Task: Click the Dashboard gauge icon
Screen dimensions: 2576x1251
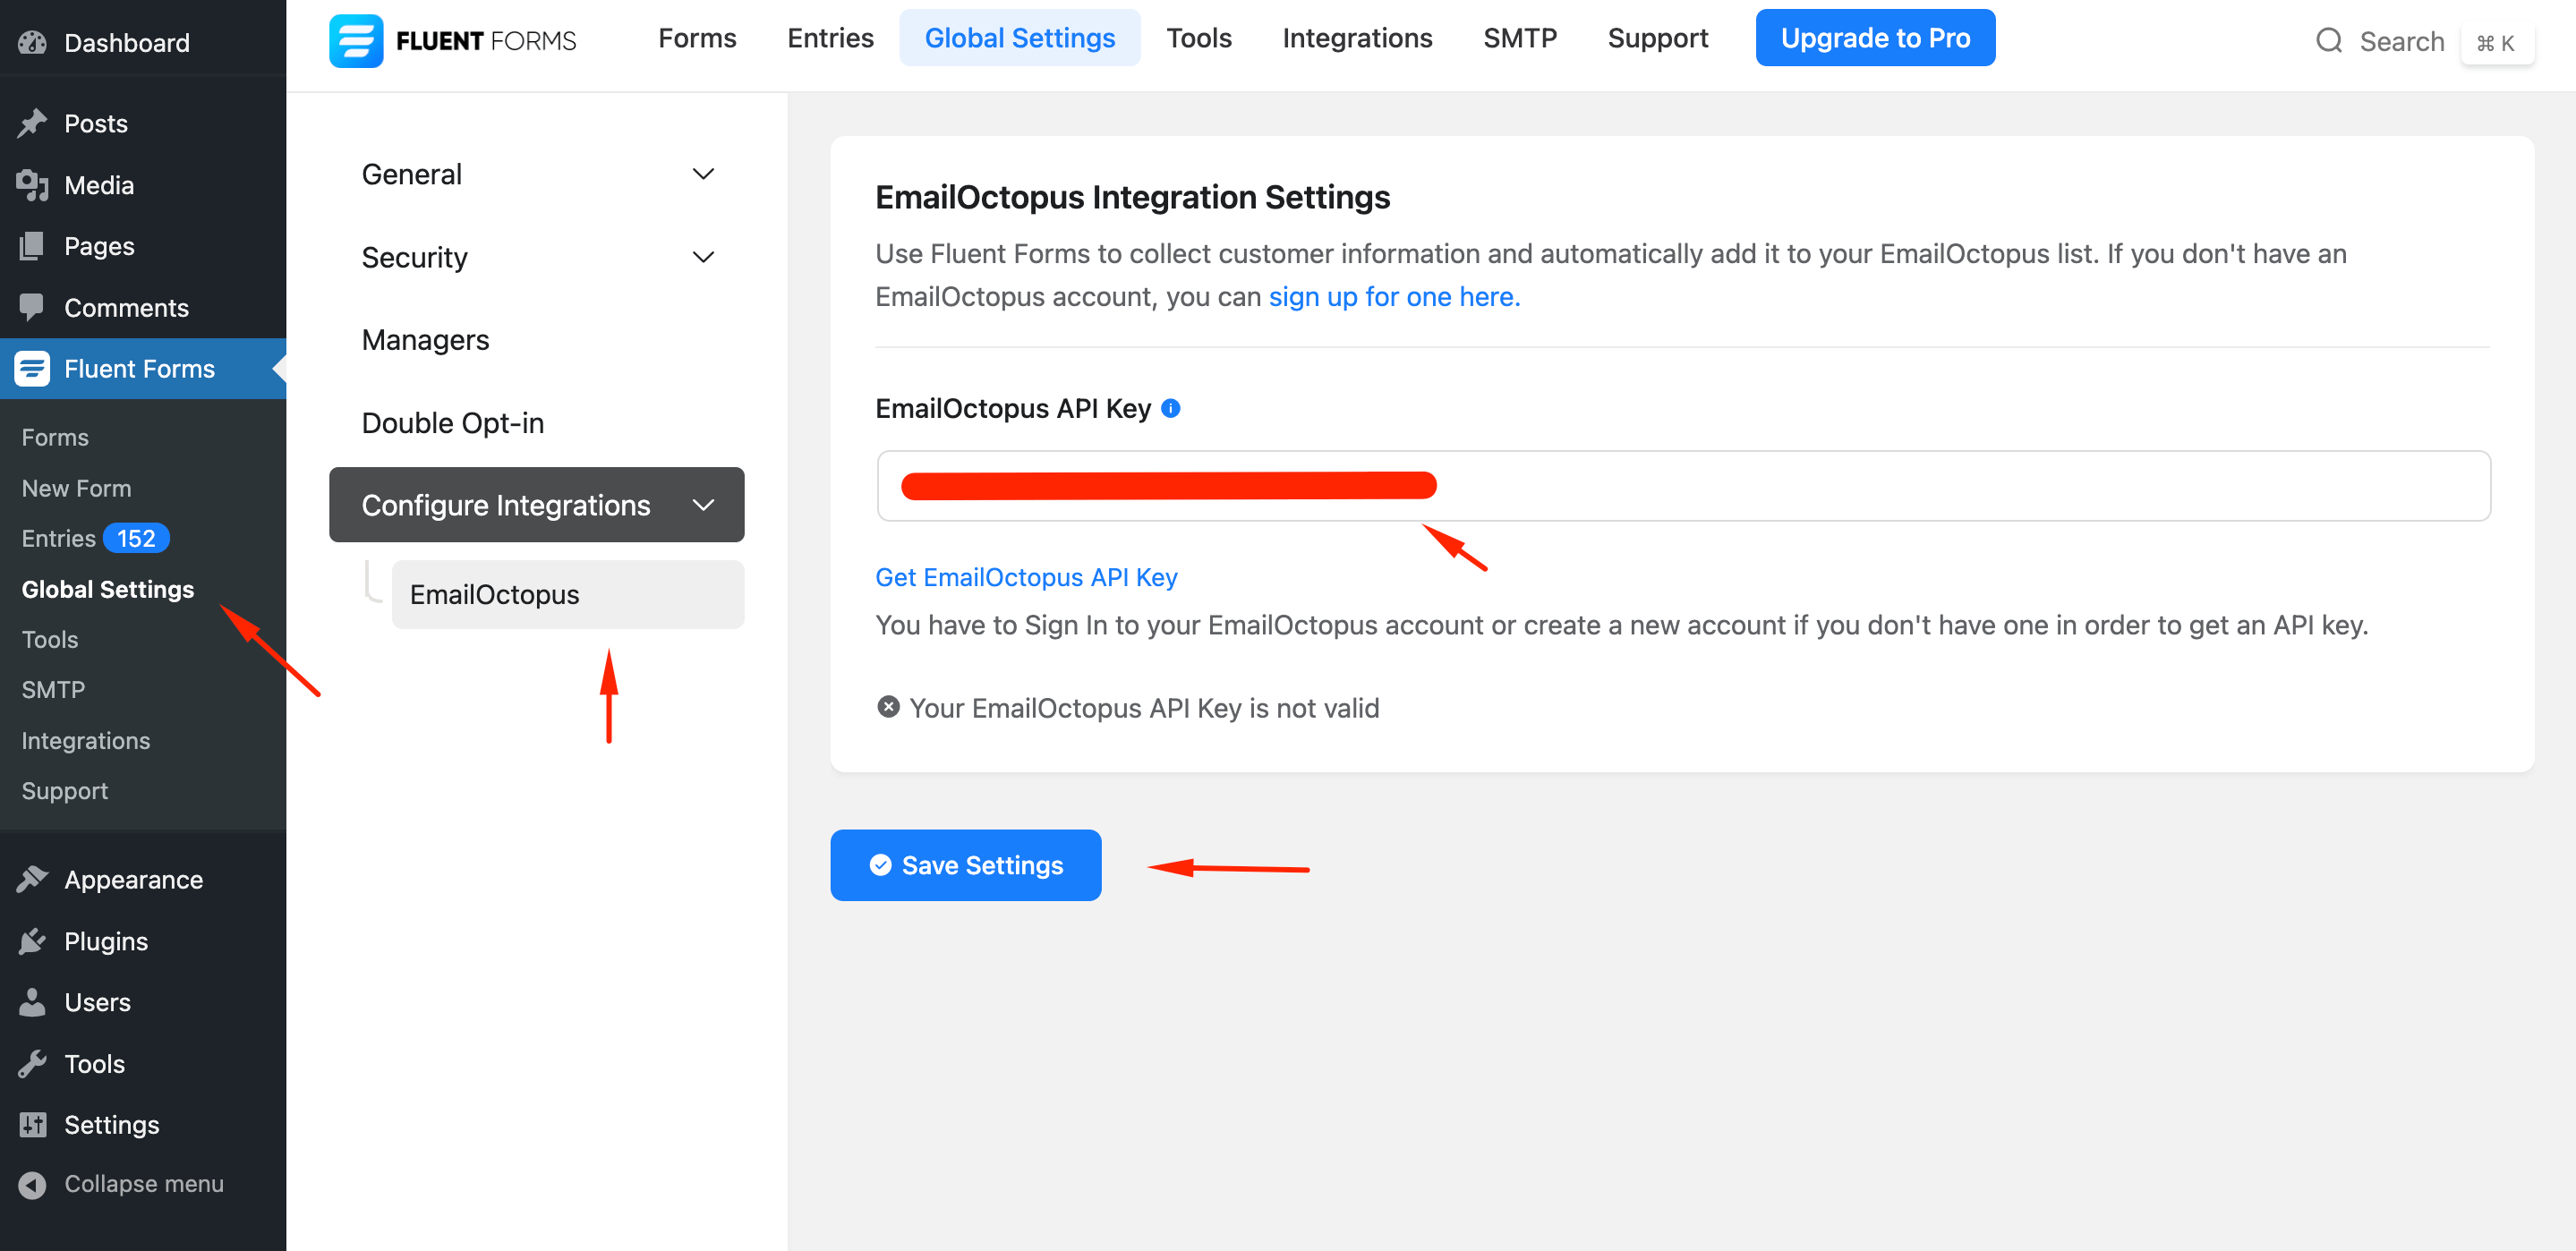Action: pos(32,42)
